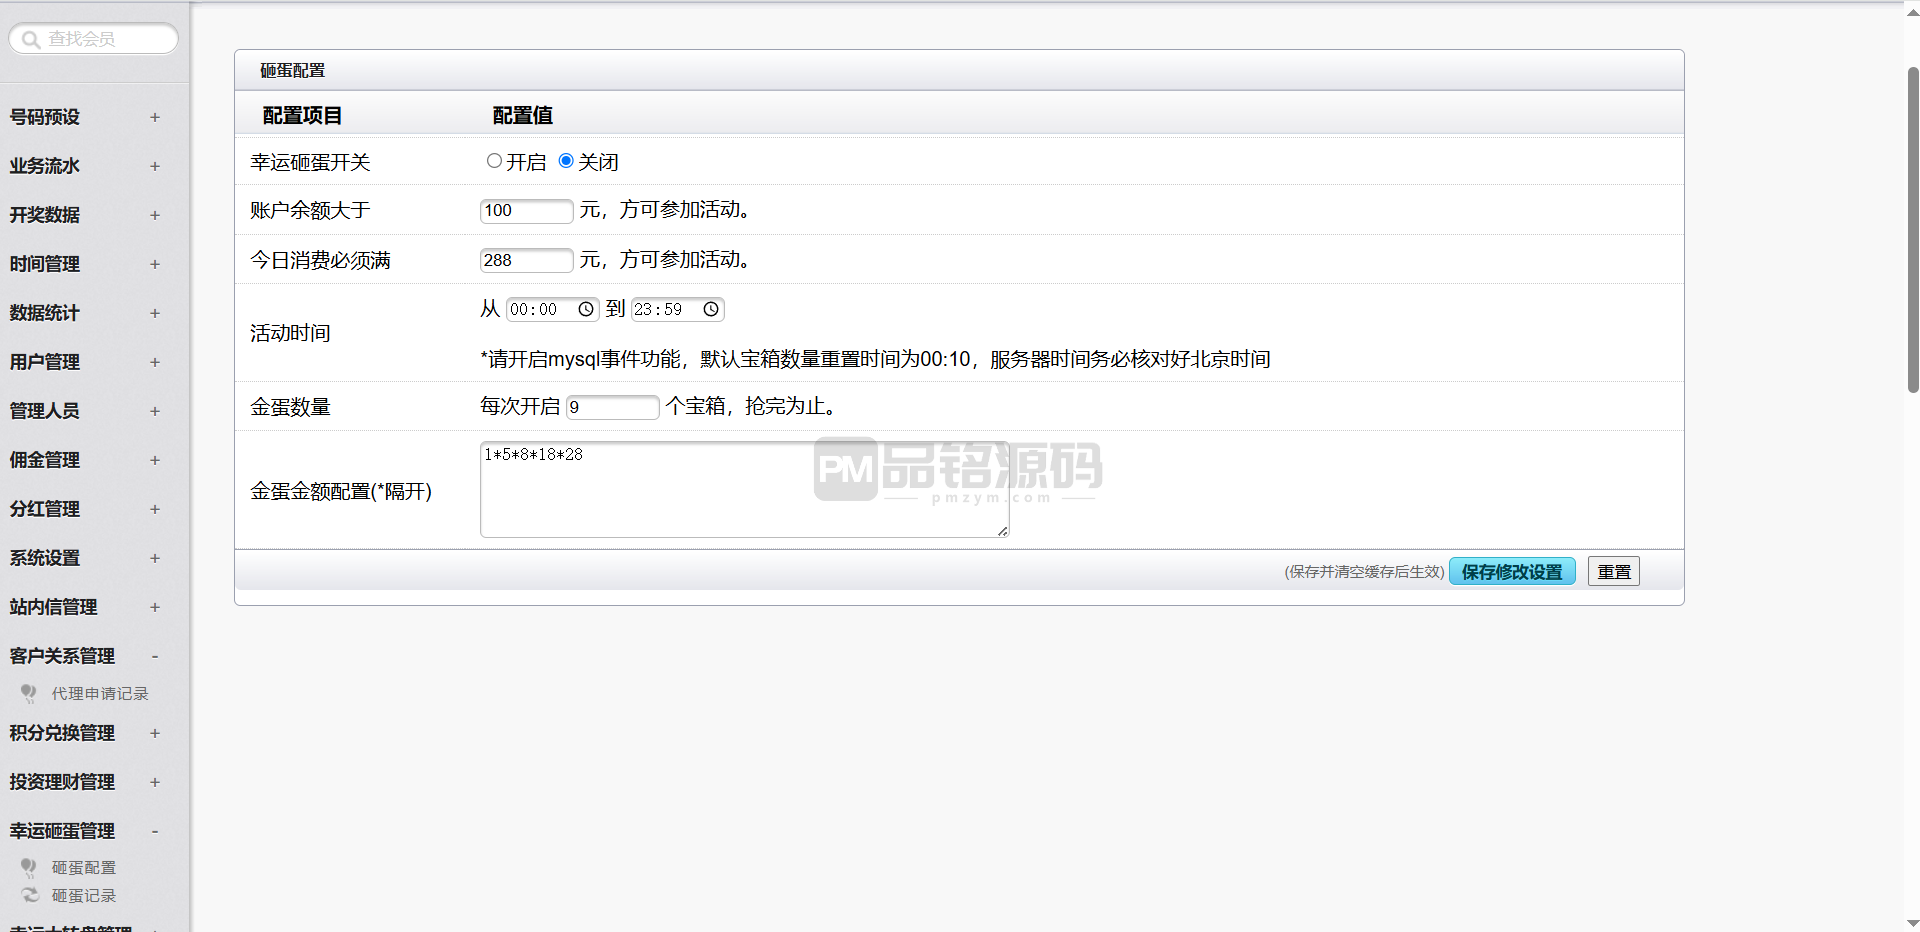
Task: Open the 砸蛋配置 submenu item
Action: point(84,867)
